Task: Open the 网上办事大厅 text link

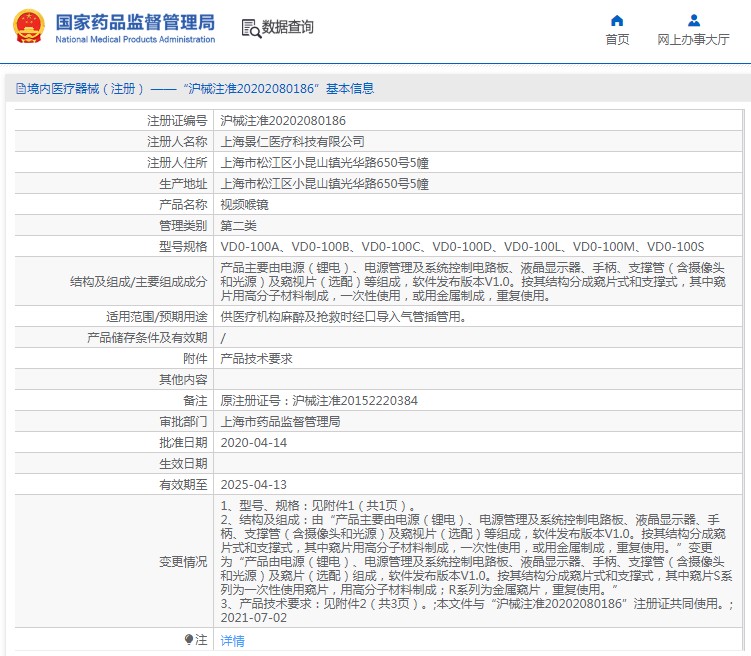Action: point(693,40)
